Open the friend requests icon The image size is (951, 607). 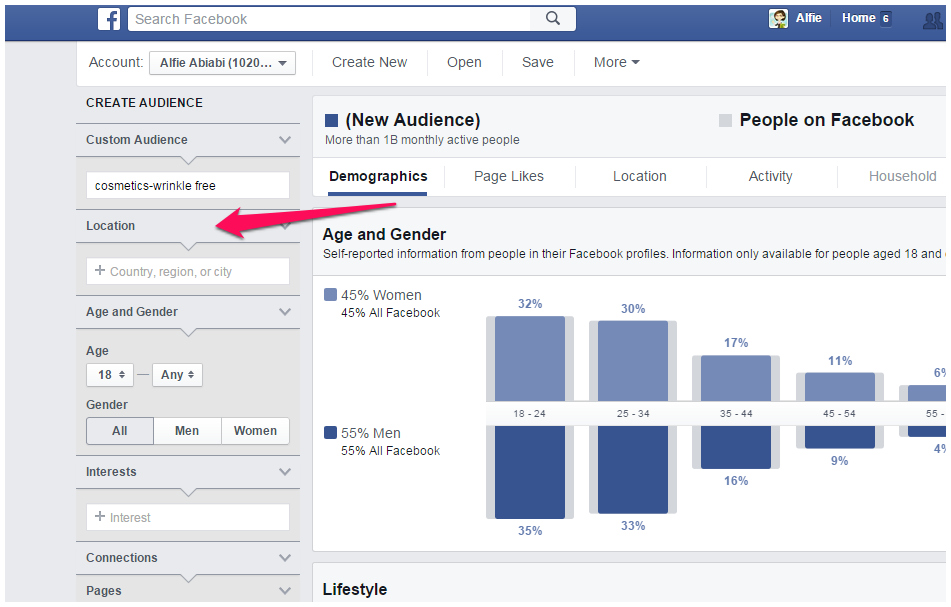(933, 19)
